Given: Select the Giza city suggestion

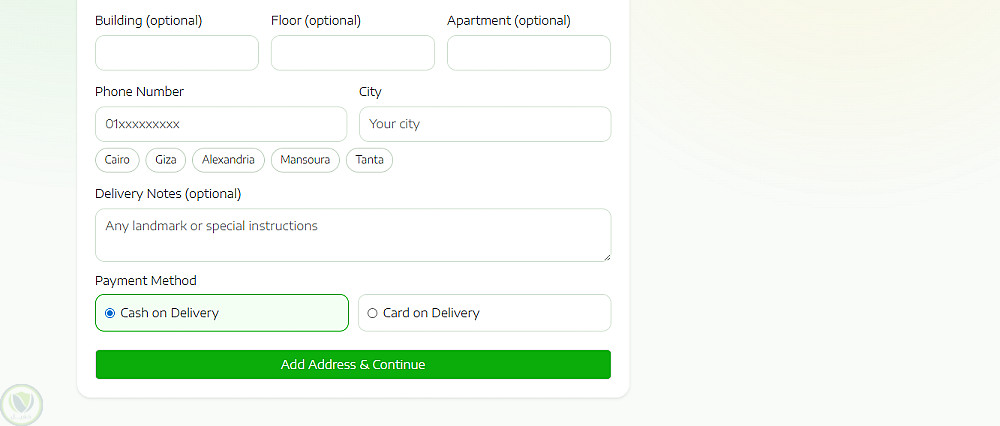Looking at the screenshot, I should point(166,160).
